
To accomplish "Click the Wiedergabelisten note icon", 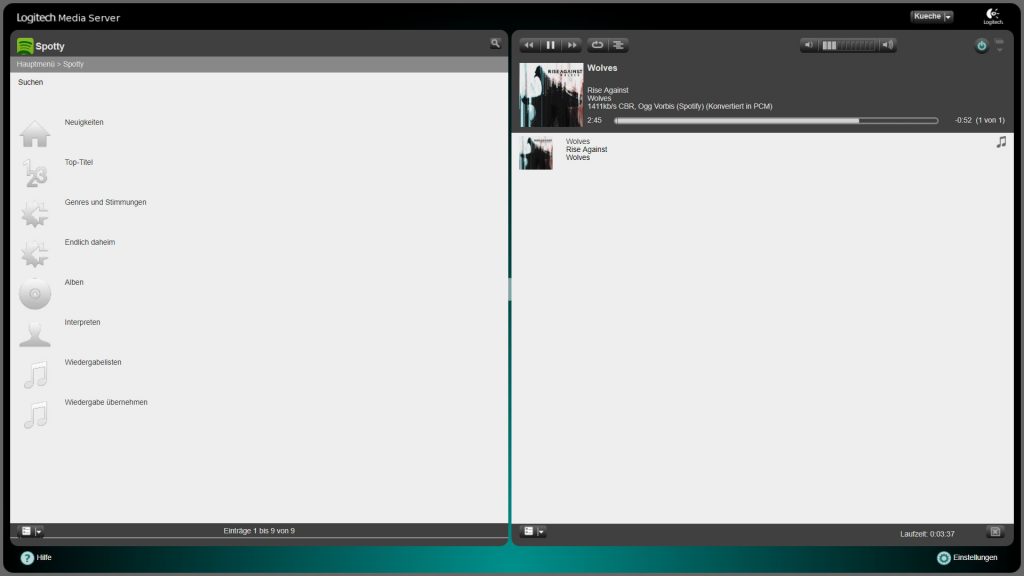I will coord(35,374).
